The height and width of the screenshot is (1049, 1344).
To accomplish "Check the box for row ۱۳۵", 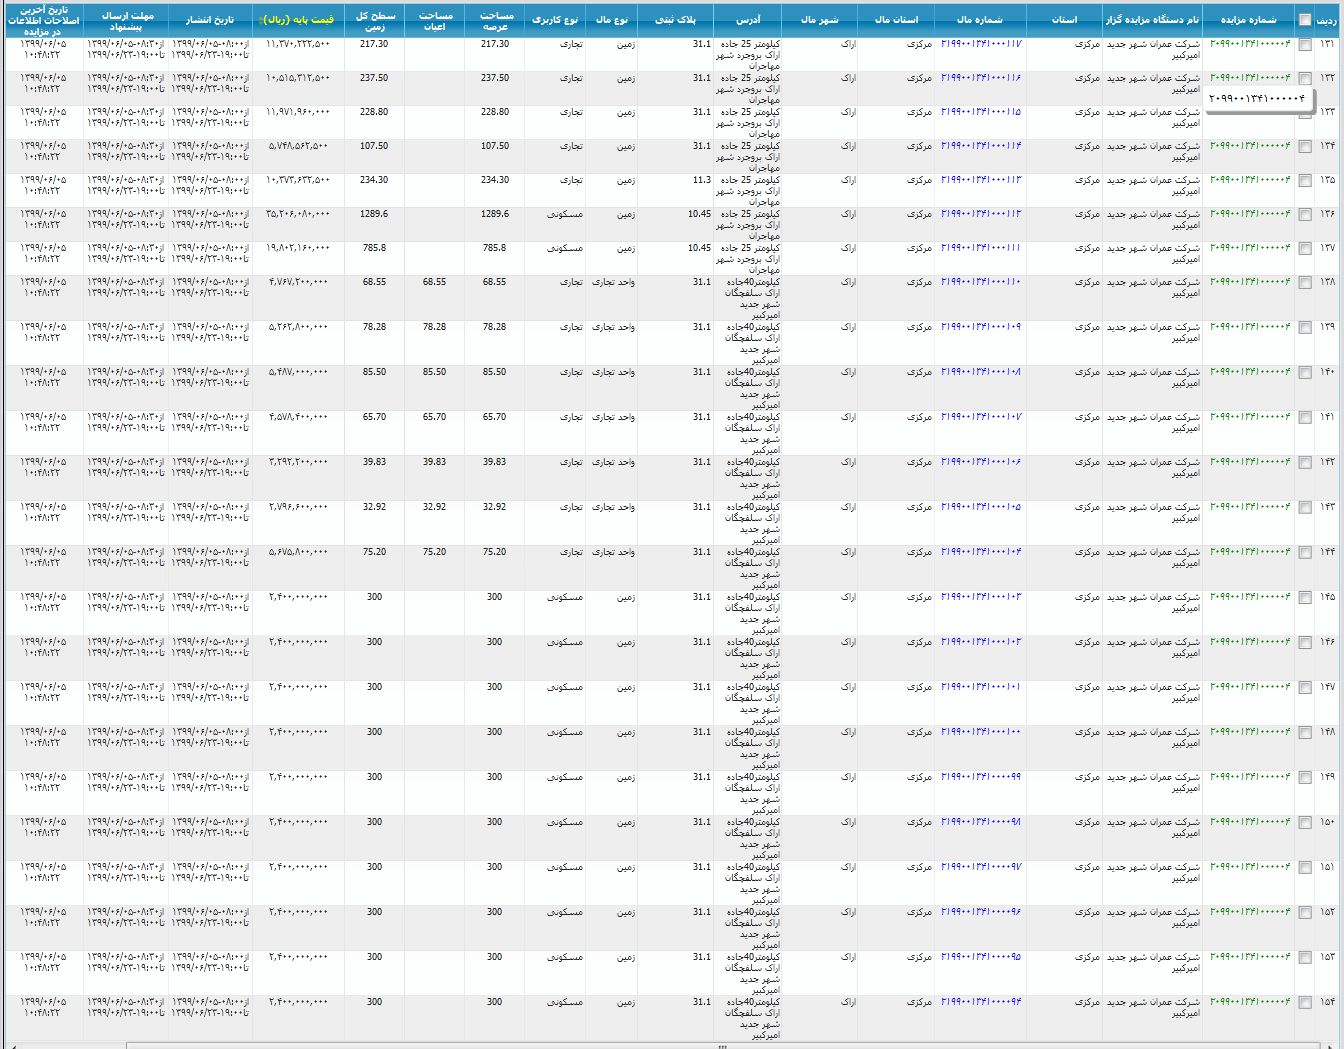I will [1305, 181].
